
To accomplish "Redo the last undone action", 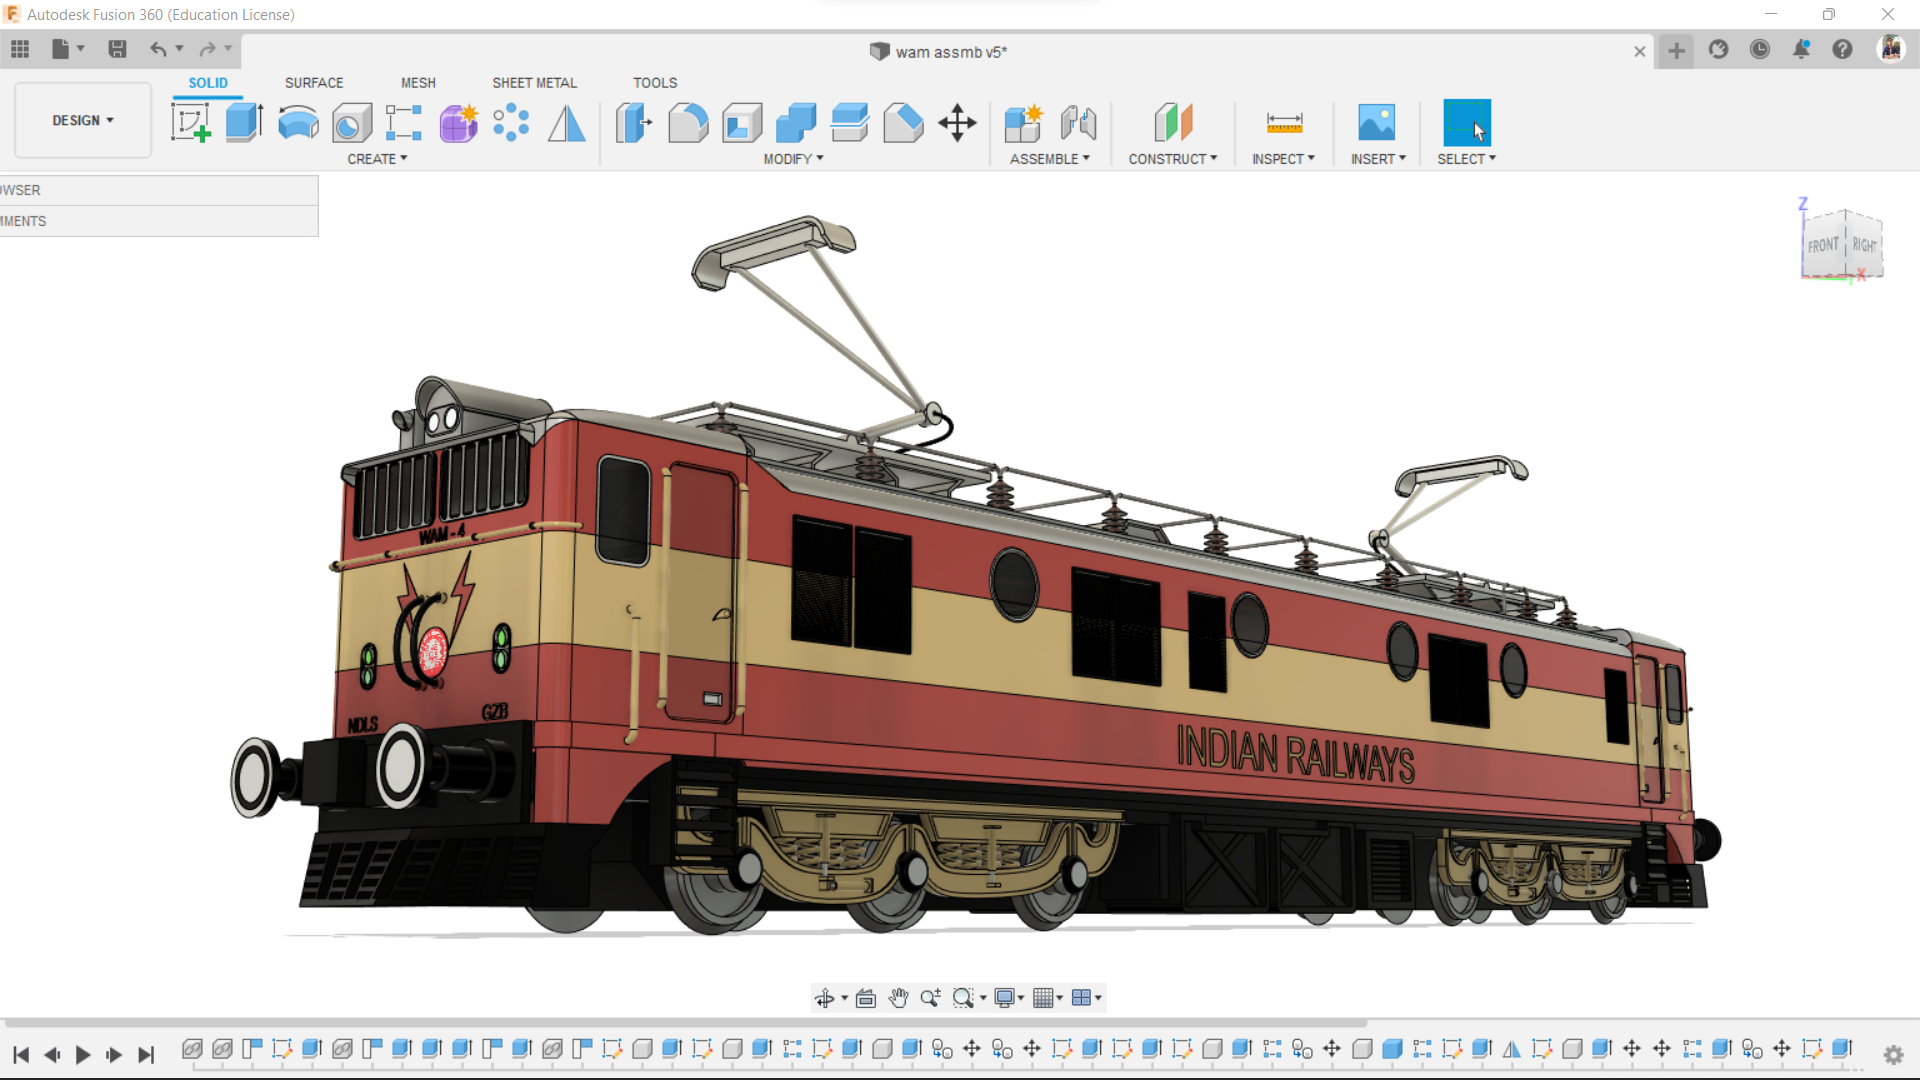I will [207, 49].
